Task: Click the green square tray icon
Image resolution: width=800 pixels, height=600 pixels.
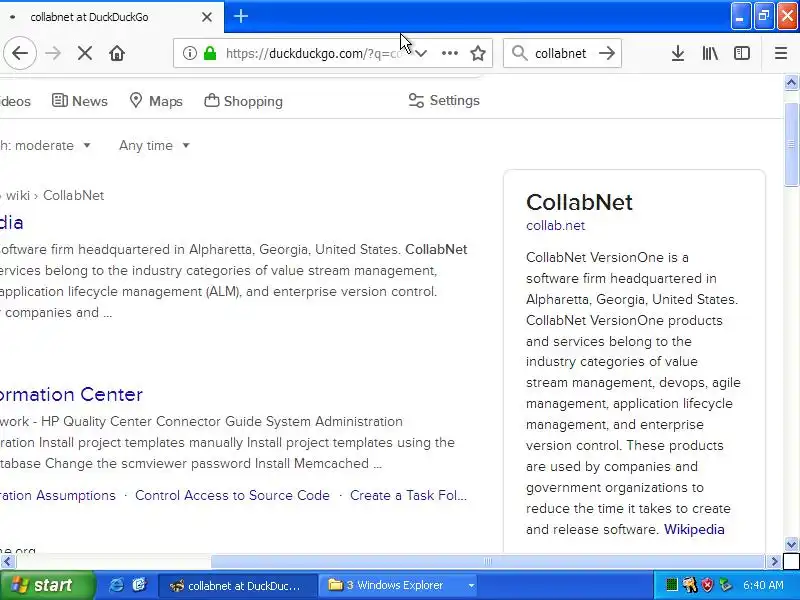Action: 671,585
